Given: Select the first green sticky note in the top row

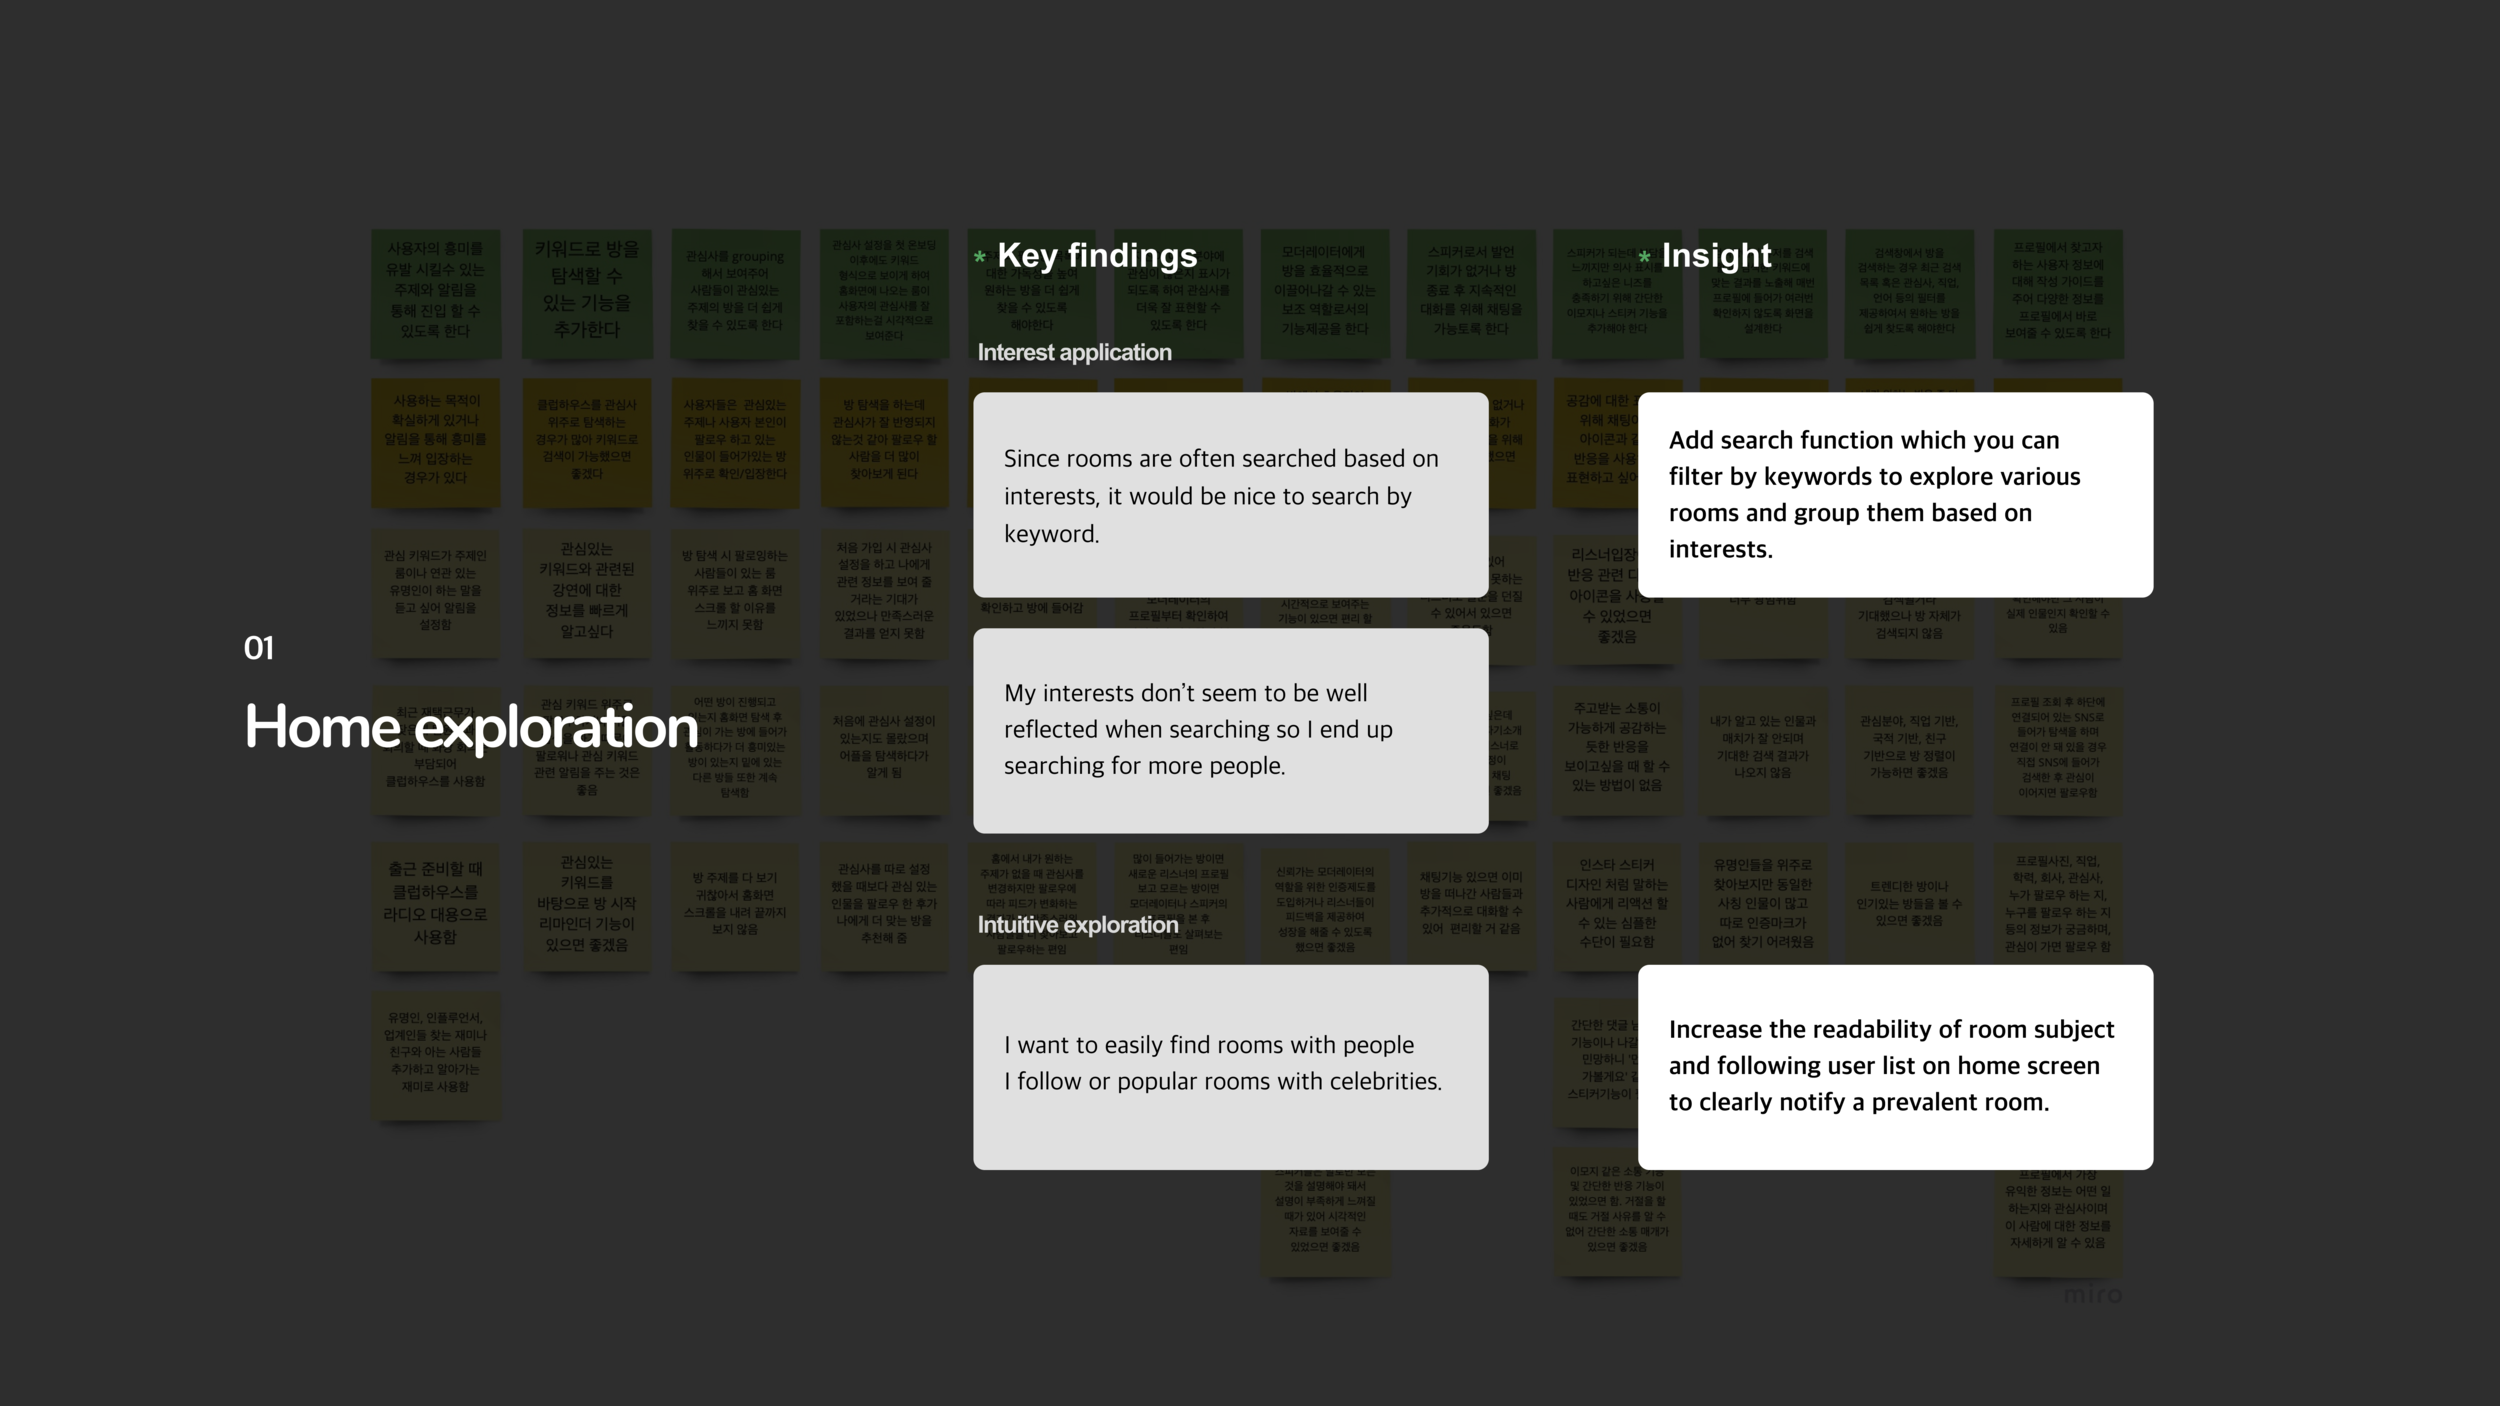Looking at the screenshot, I should click(435, 292).
